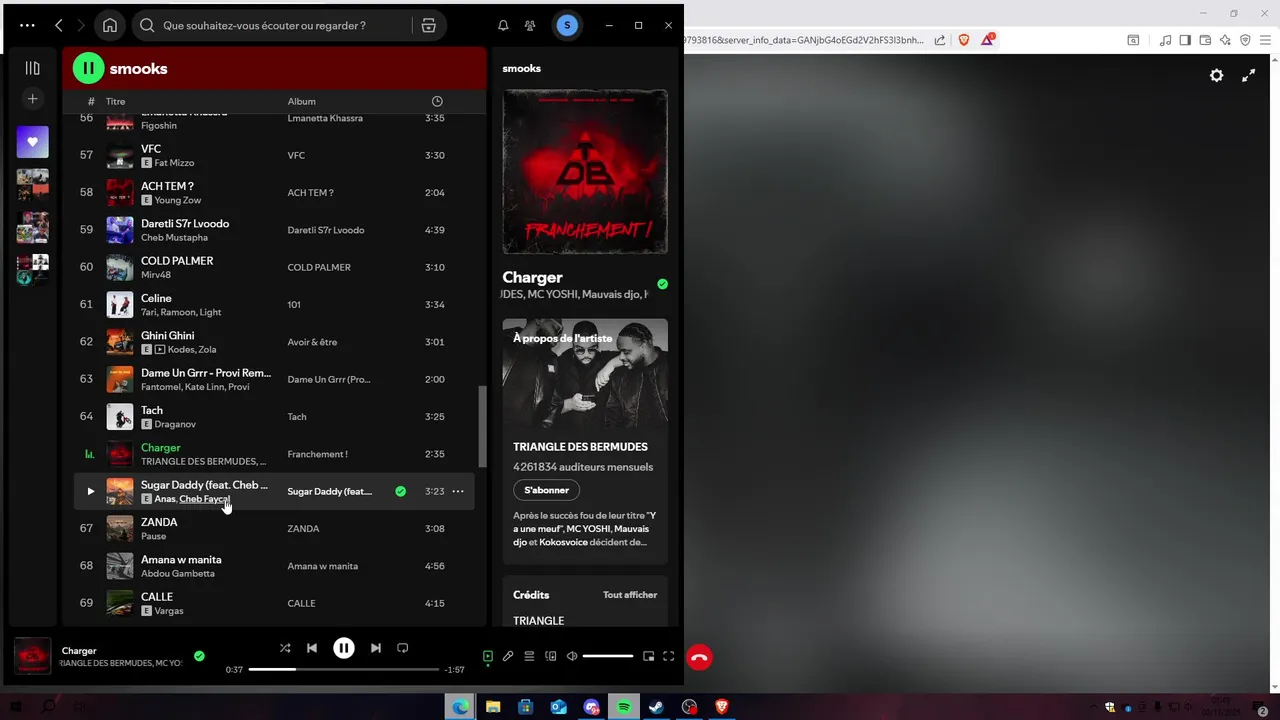Open Connect to a device icon
The width and height of the screenshot is (1280, 720).
(x=550, y=656)
